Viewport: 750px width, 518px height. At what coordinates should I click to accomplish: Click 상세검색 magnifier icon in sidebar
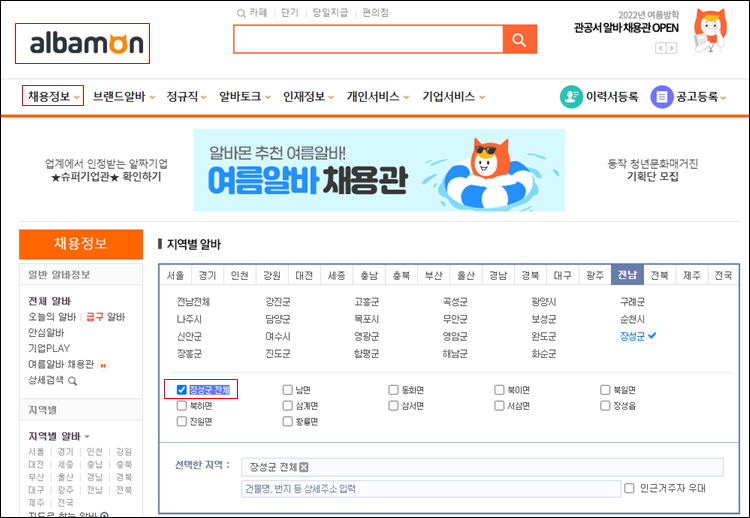(72, 381)
